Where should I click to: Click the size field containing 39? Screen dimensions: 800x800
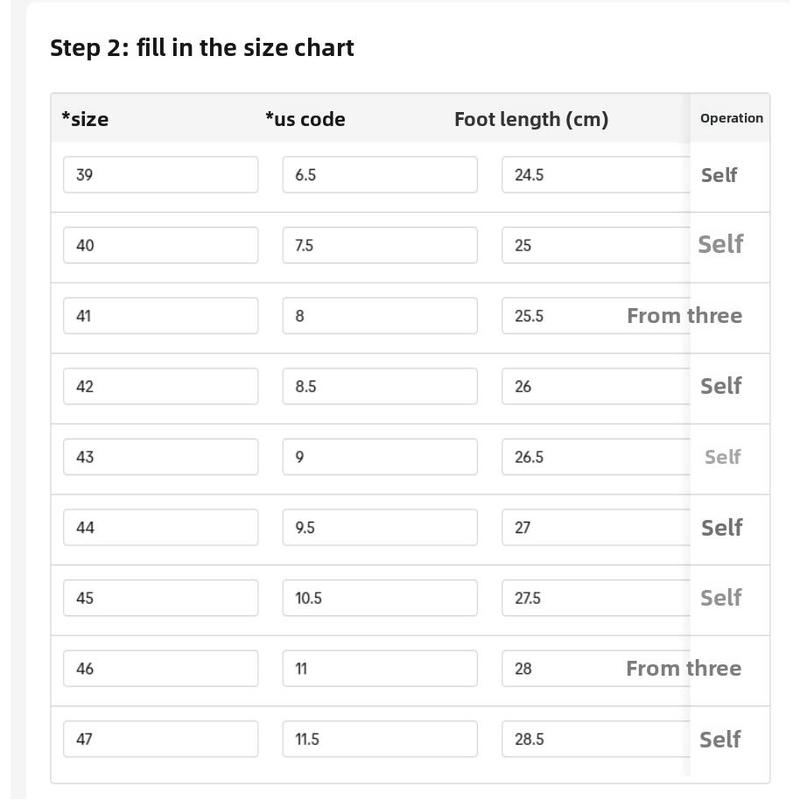tap(160, 175)
